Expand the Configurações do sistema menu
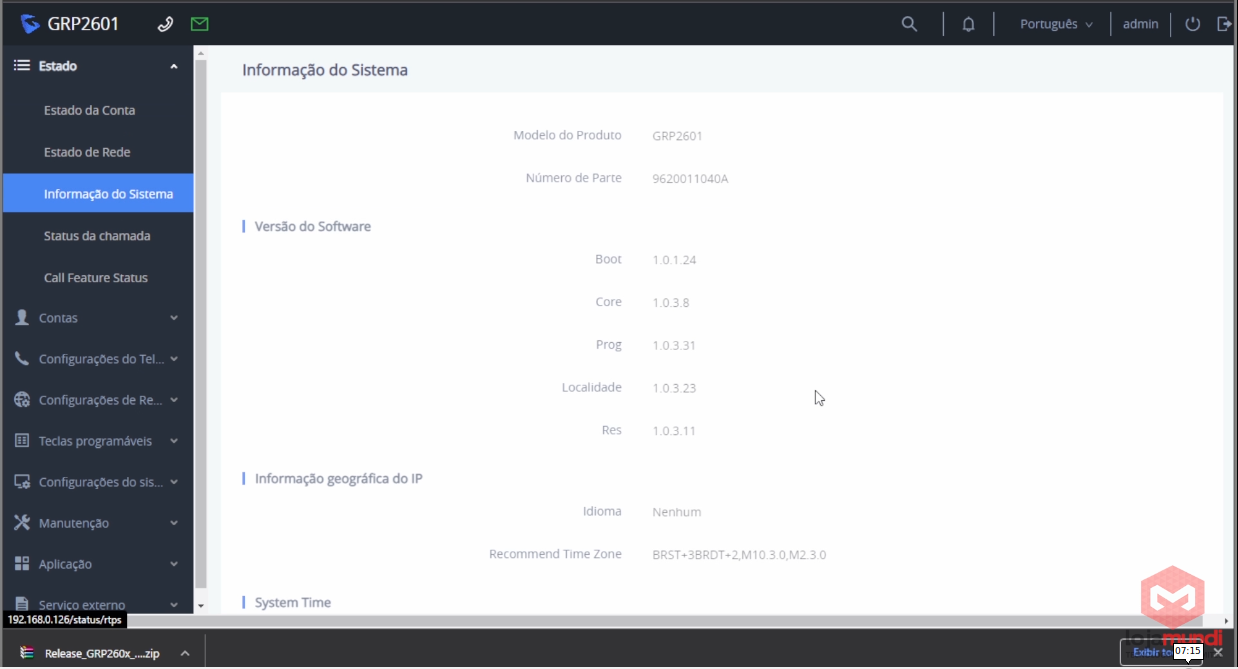The height and width of the screenshot is (669, 1238). tap(174, 482)
